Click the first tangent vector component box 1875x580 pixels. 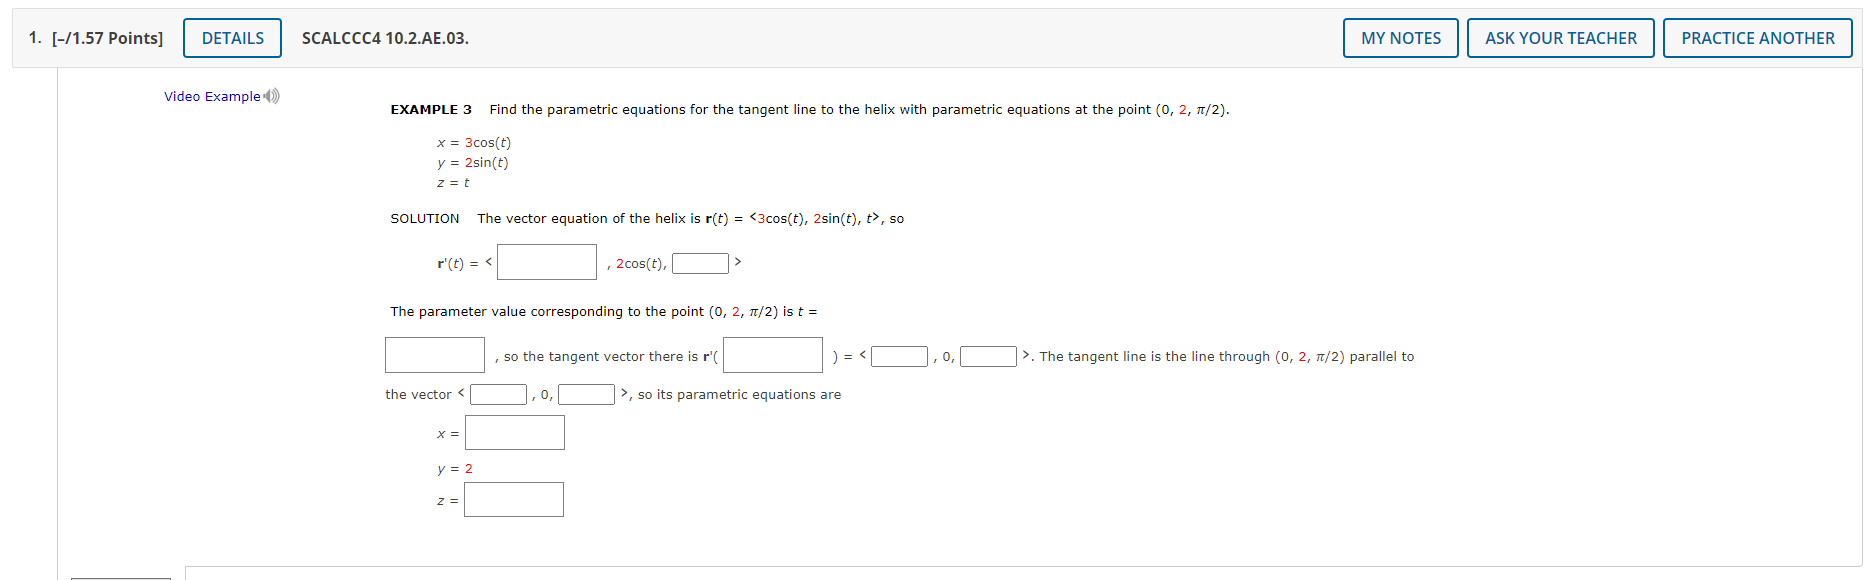click(897, 354)
